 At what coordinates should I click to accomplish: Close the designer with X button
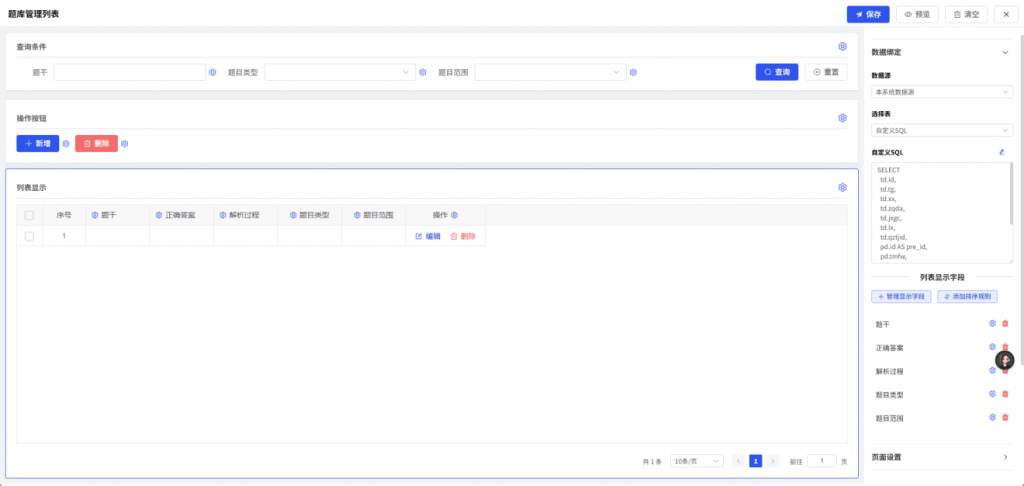pos(1006,14)
